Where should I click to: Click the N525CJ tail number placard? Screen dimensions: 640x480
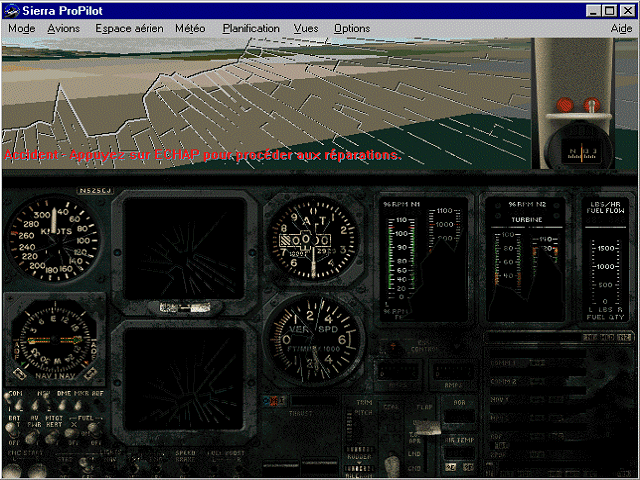pyautogui.click(x=95, y=191)
